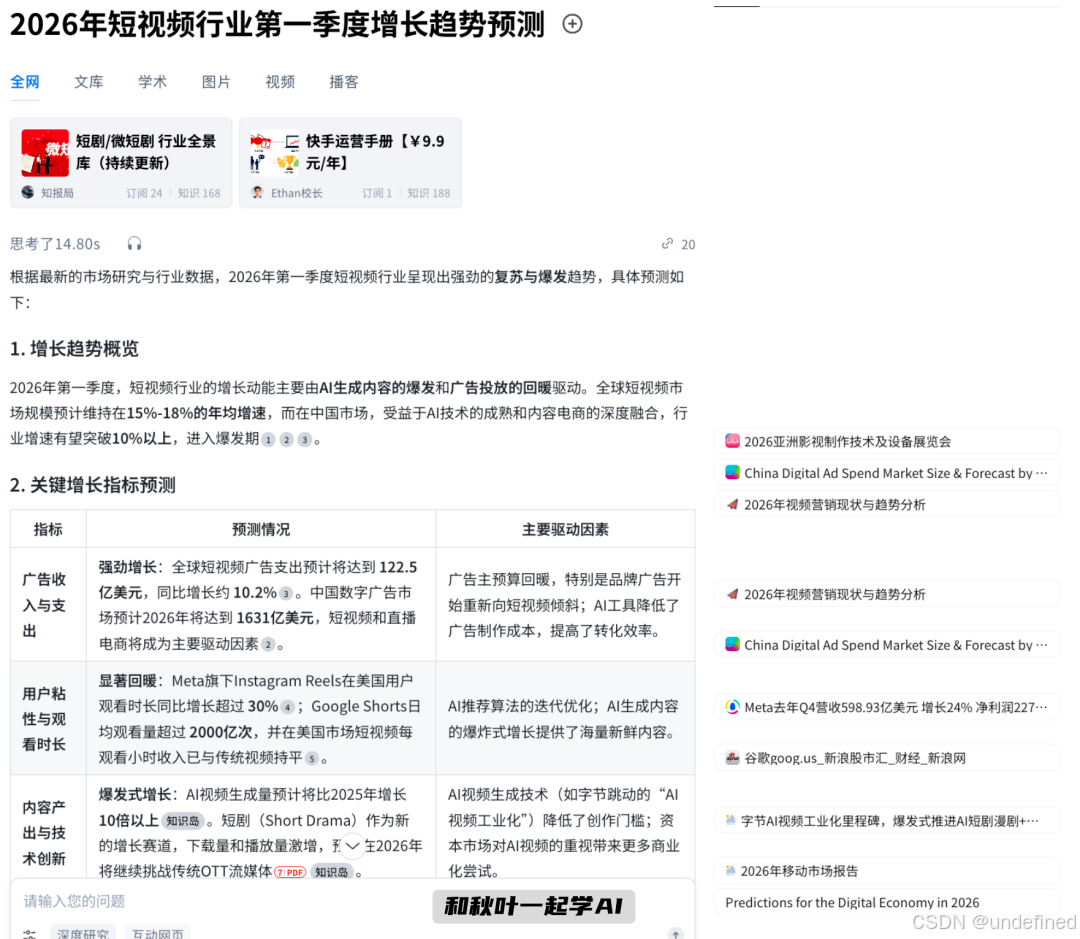Open the 学术 search tab
This screenshot has height=939, width=1080.
(152, 82)
